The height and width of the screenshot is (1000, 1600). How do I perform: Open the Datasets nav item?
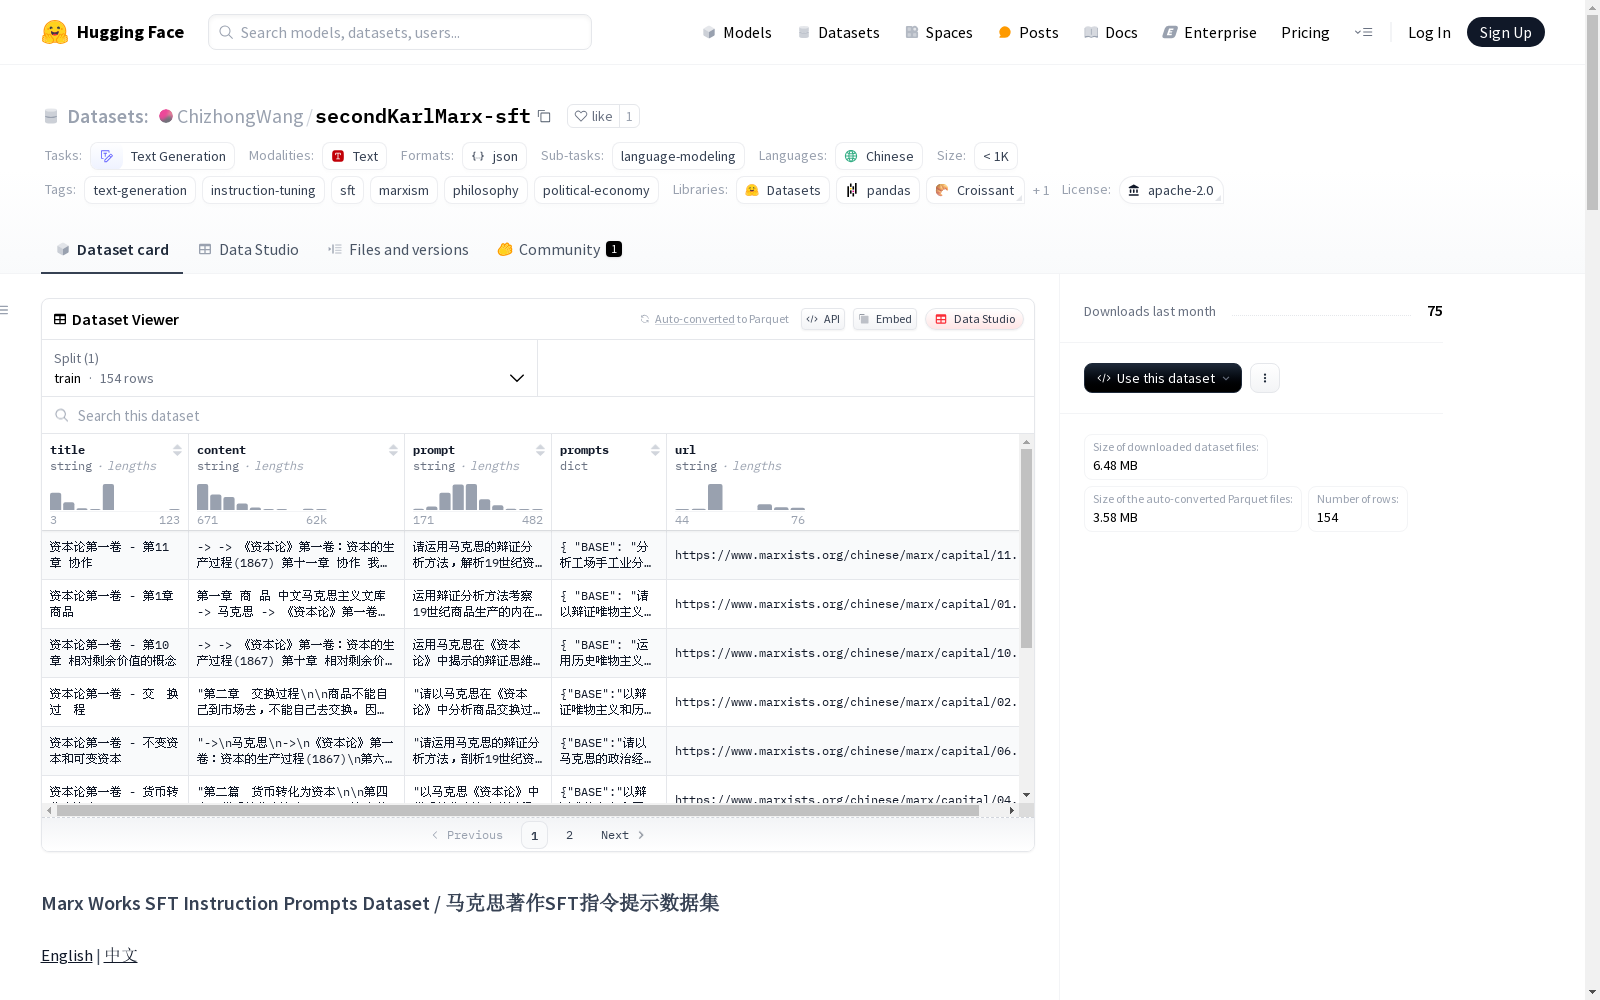[838, 32]
